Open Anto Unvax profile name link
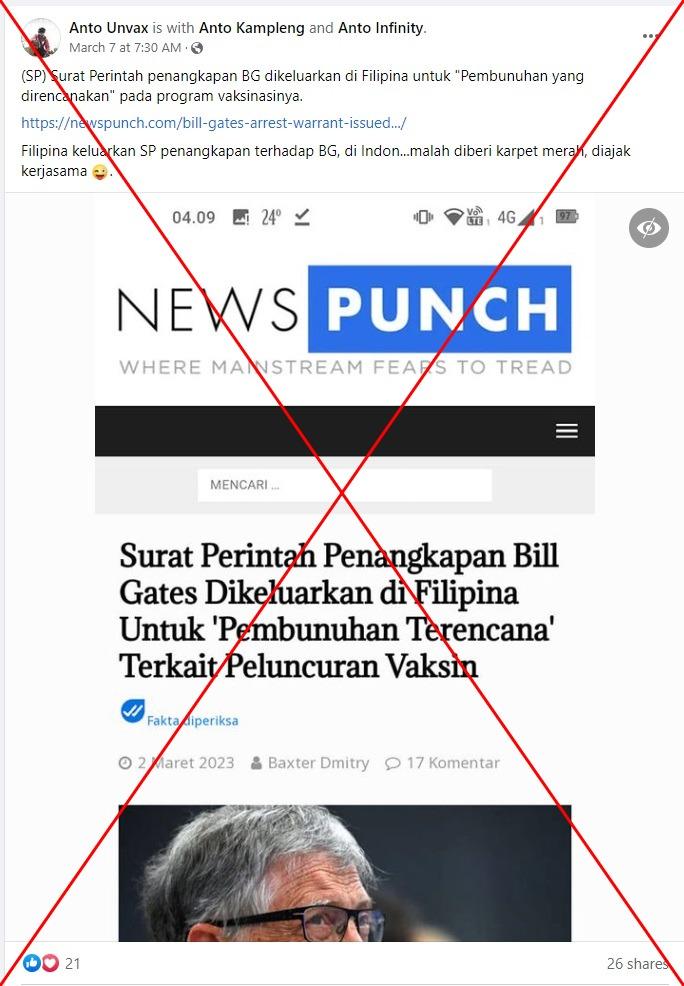Screen dimensions: 684x986 point(109,28)
